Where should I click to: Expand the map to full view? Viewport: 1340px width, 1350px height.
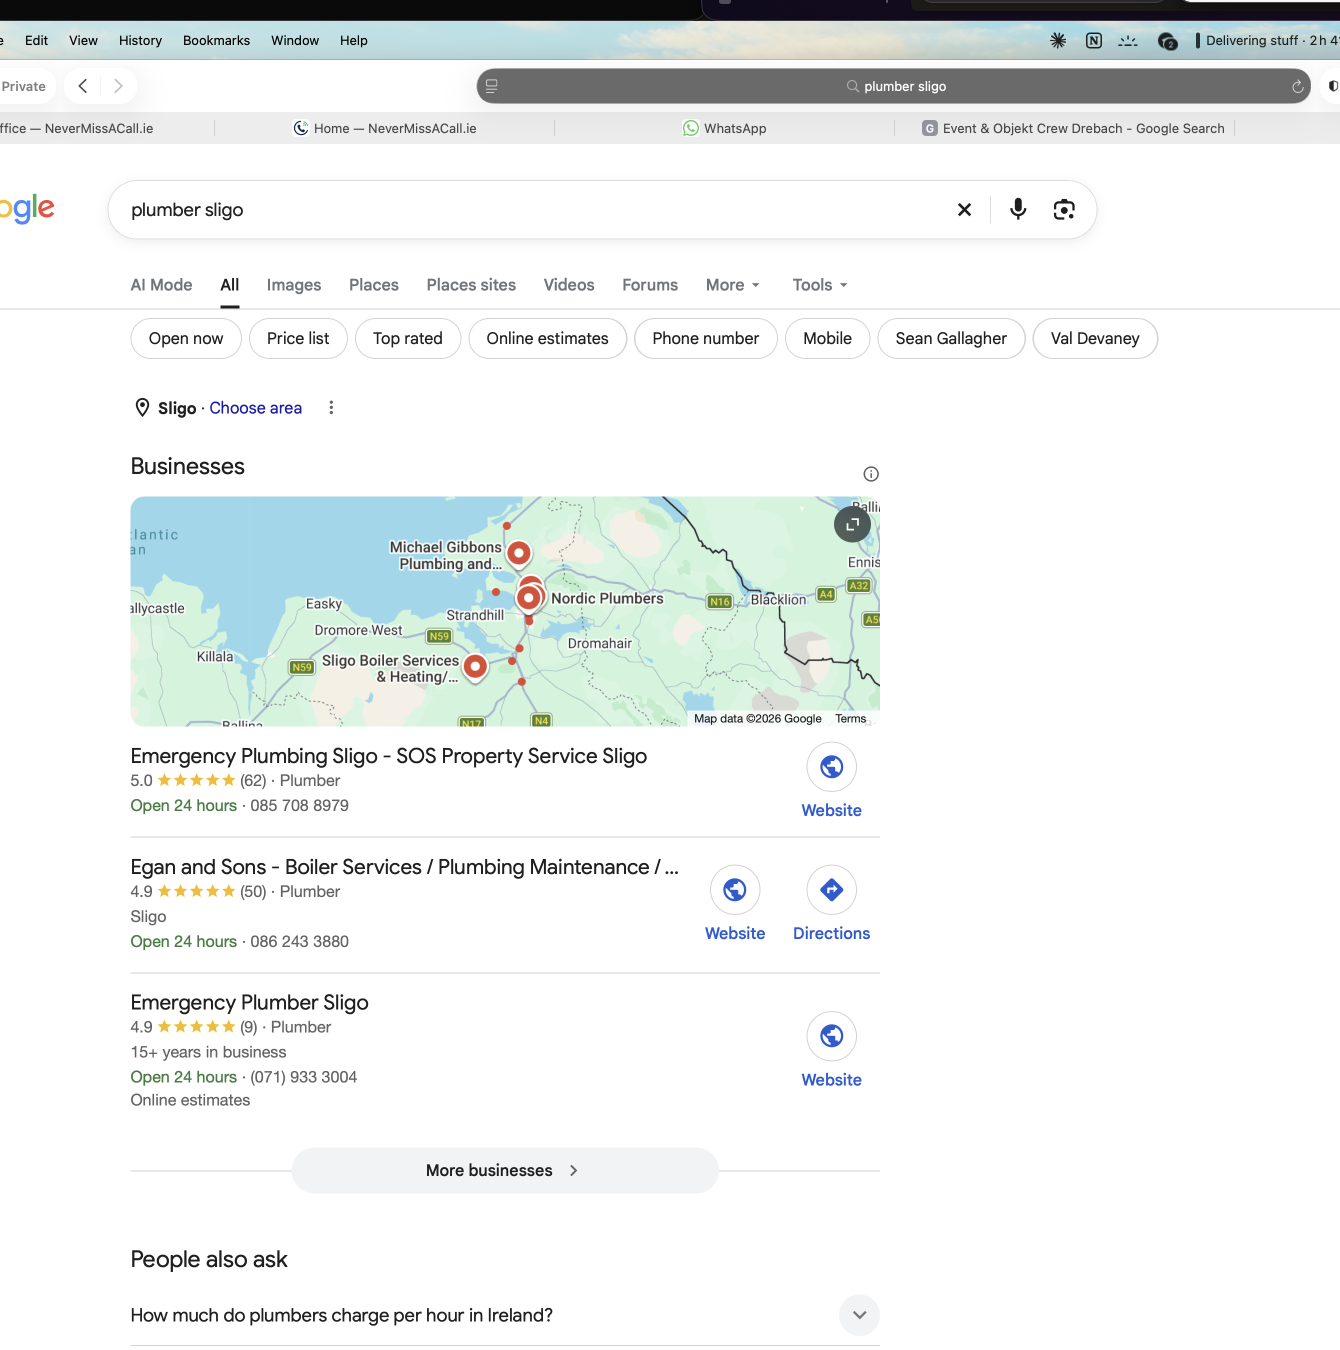[x=853, y=524]
